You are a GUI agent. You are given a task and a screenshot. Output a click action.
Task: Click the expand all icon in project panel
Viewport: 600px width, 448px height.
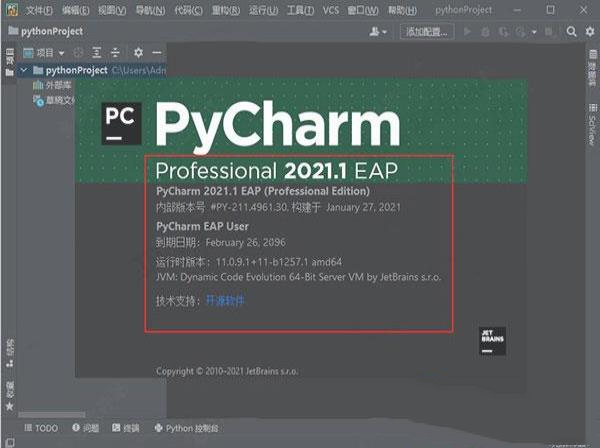pyautogui.click(x=97, y=52)
